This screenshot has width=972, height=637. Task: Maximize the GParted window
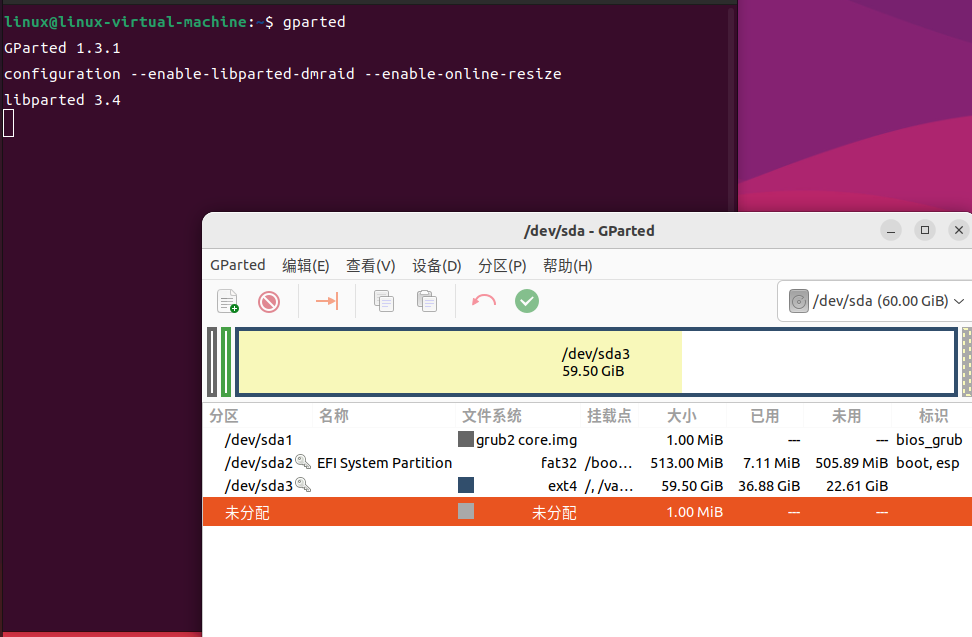925,231
